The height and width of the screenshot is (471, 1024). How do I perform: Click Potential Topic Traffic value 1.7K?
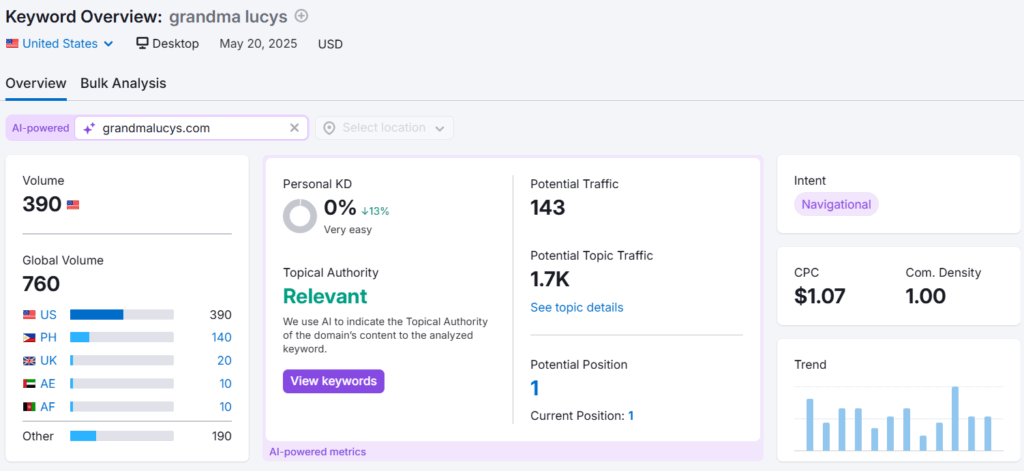tap(550, 280)
